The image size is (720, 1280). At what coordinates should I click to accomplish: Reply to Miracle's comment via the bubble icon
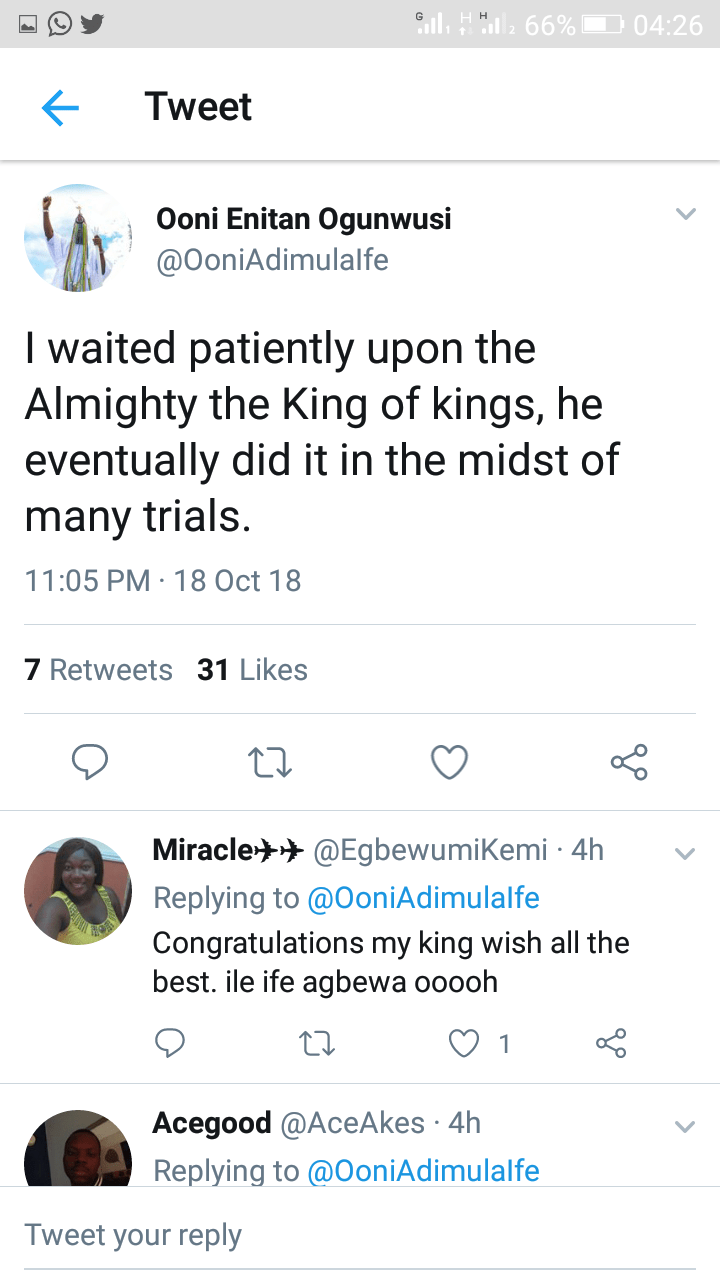pos(170,1044)
